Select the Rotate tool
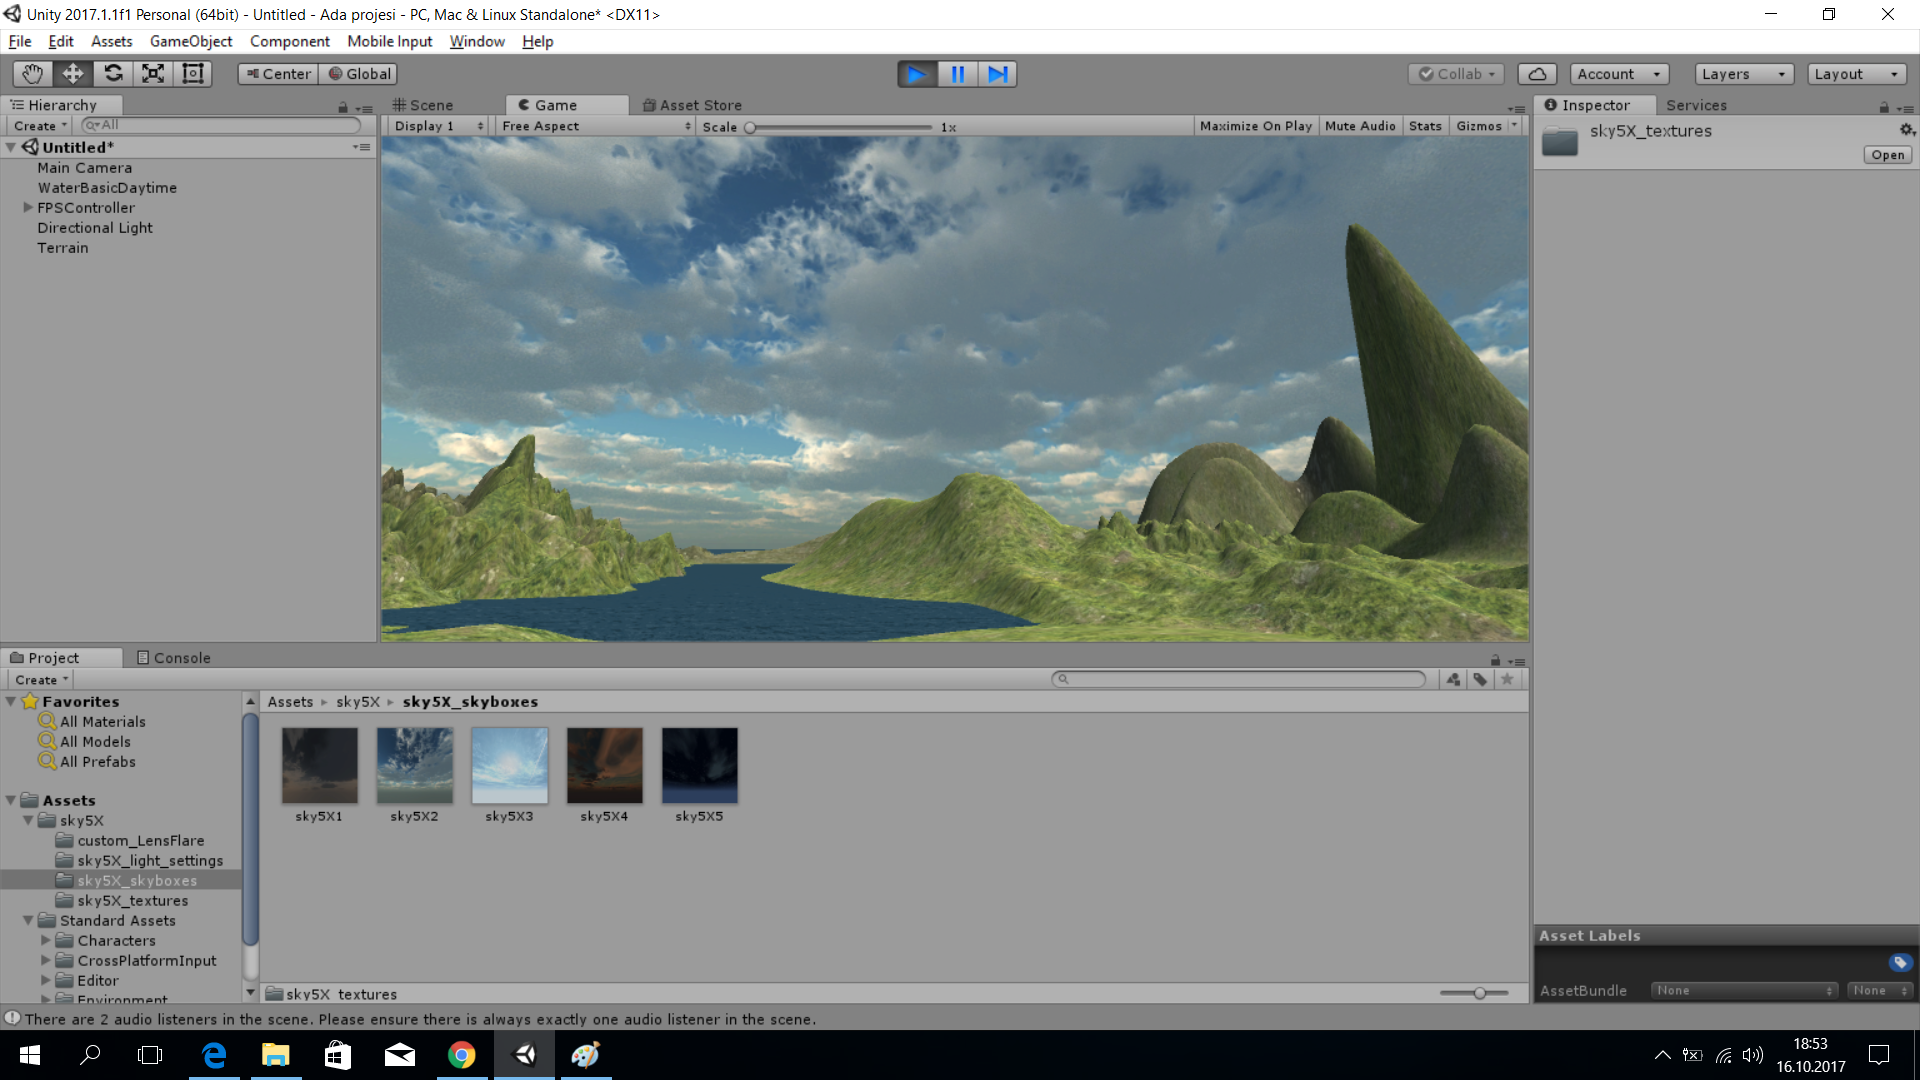 pyautogui.click(x=113, y=74)
